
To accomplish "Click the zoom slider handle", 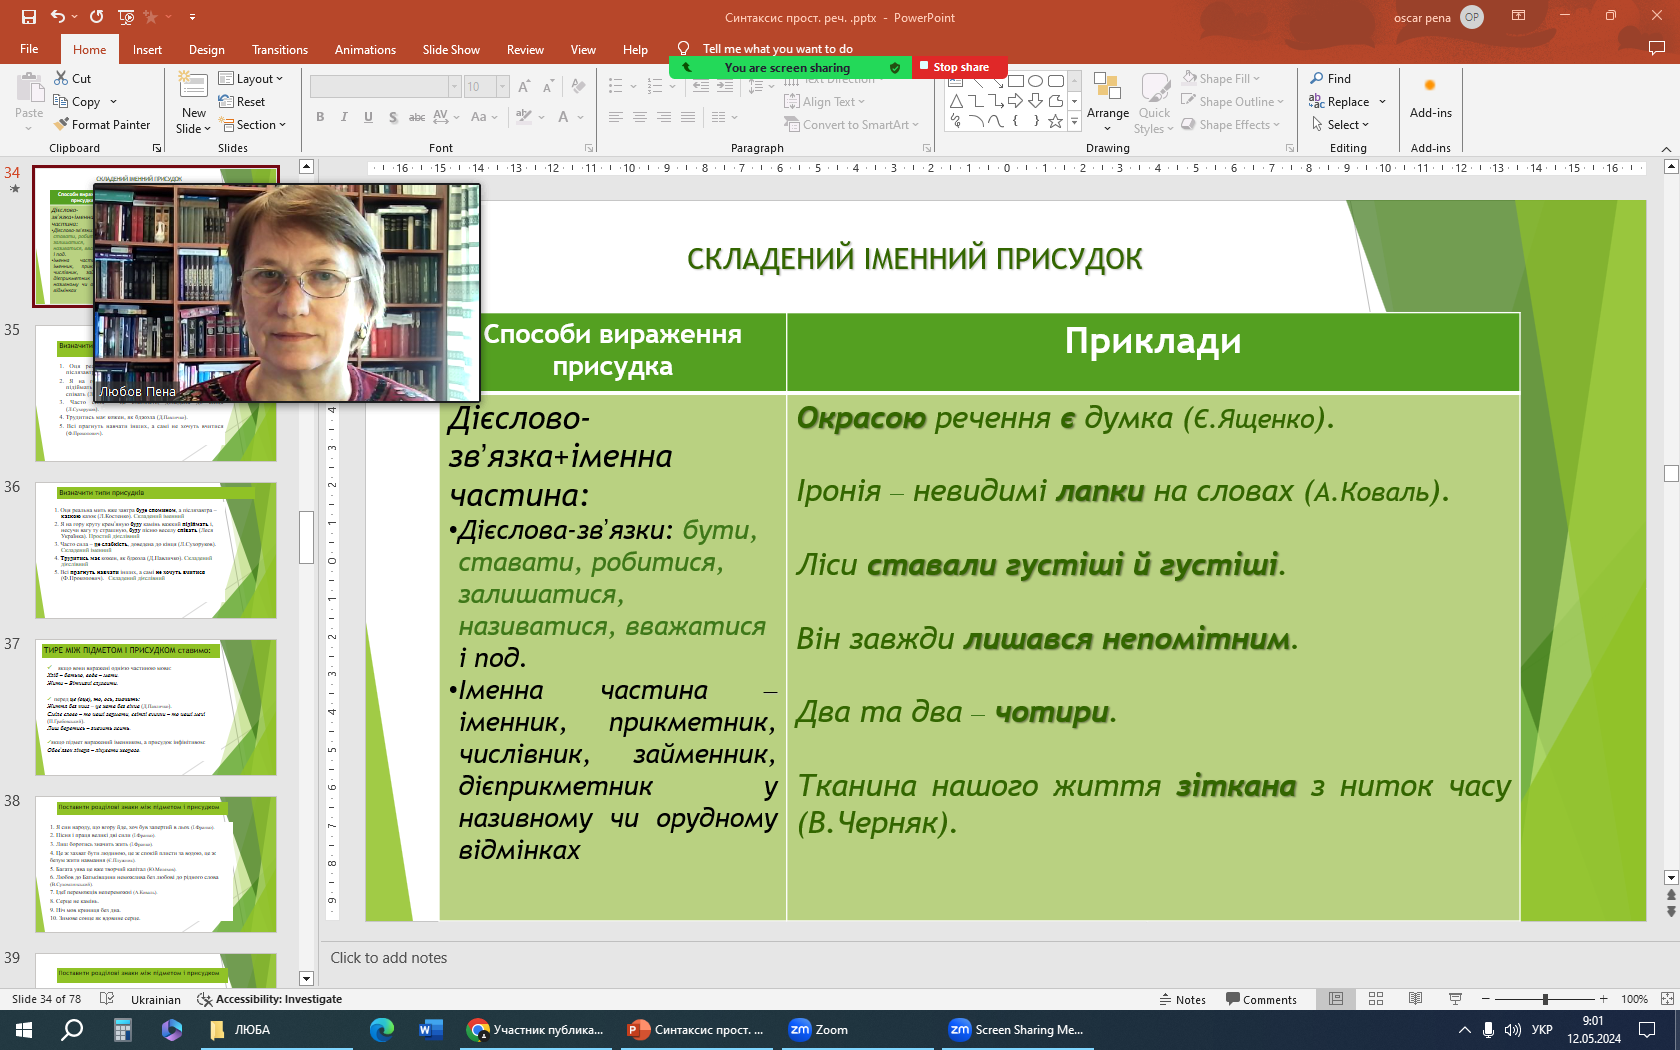I will pos(1545,999).
